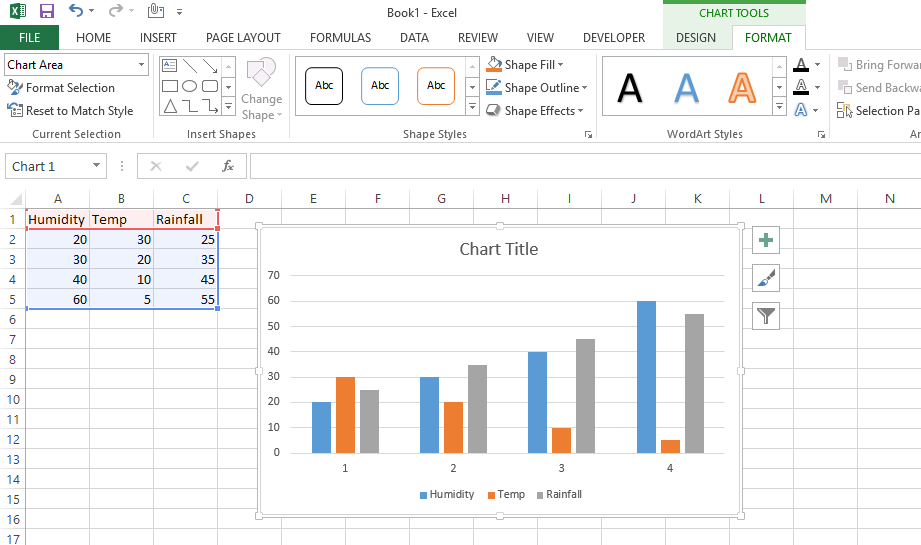Image resolution: width=921 pixels, height=545 pixels.
Task: Click the Select All corner triangle
Action: [x=16, y=199]
